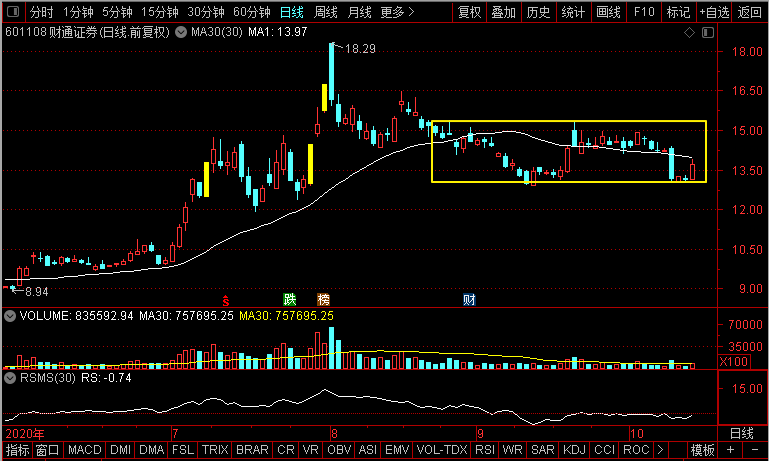Zoom in with the + button
This screenshot has width=771, height=461.
click(730, 450)
